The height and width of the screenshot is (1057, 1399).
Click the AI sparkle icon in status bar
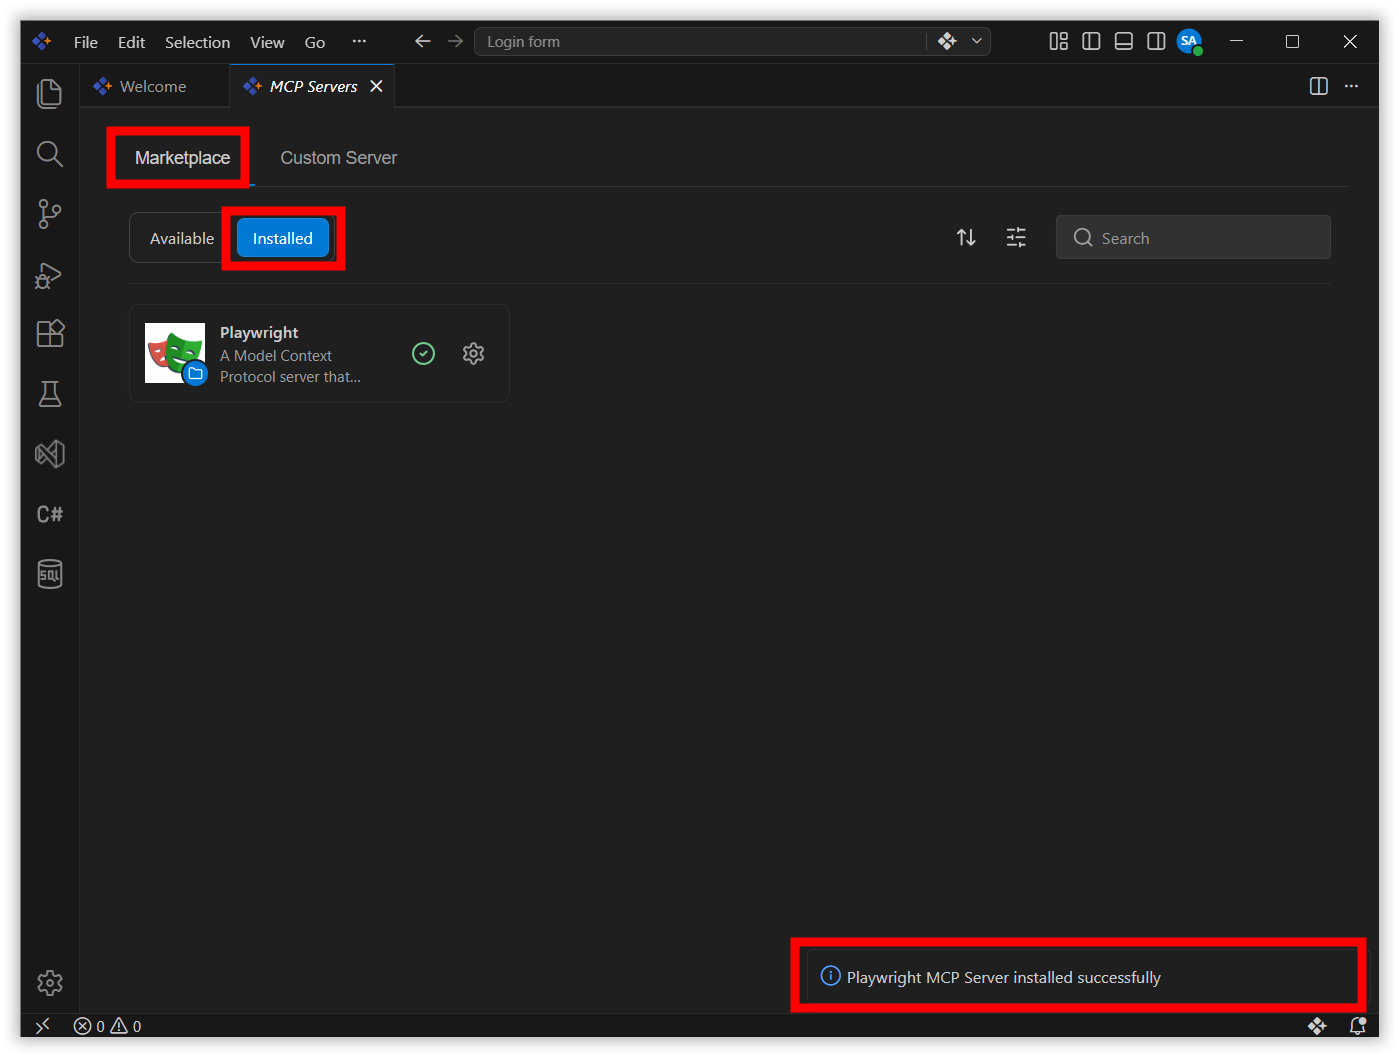pos(1317,1026)
